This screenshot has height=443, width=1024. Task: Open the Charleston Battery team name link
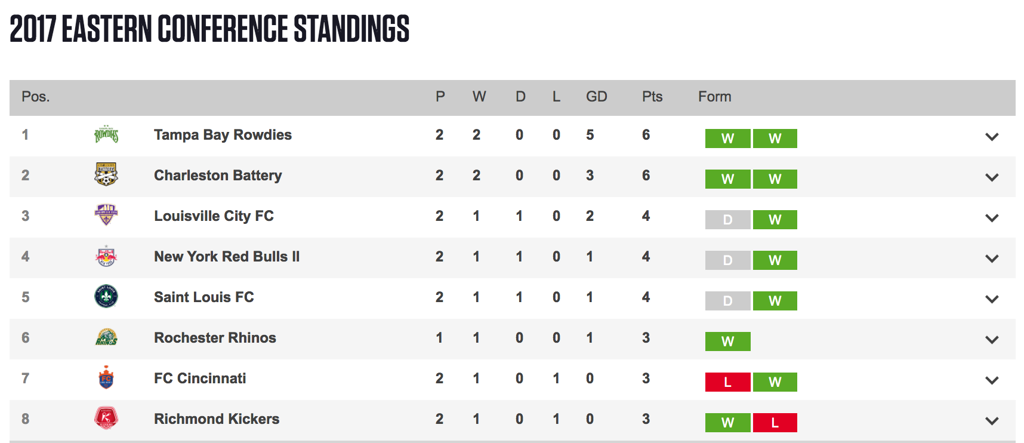coord(218,175)
